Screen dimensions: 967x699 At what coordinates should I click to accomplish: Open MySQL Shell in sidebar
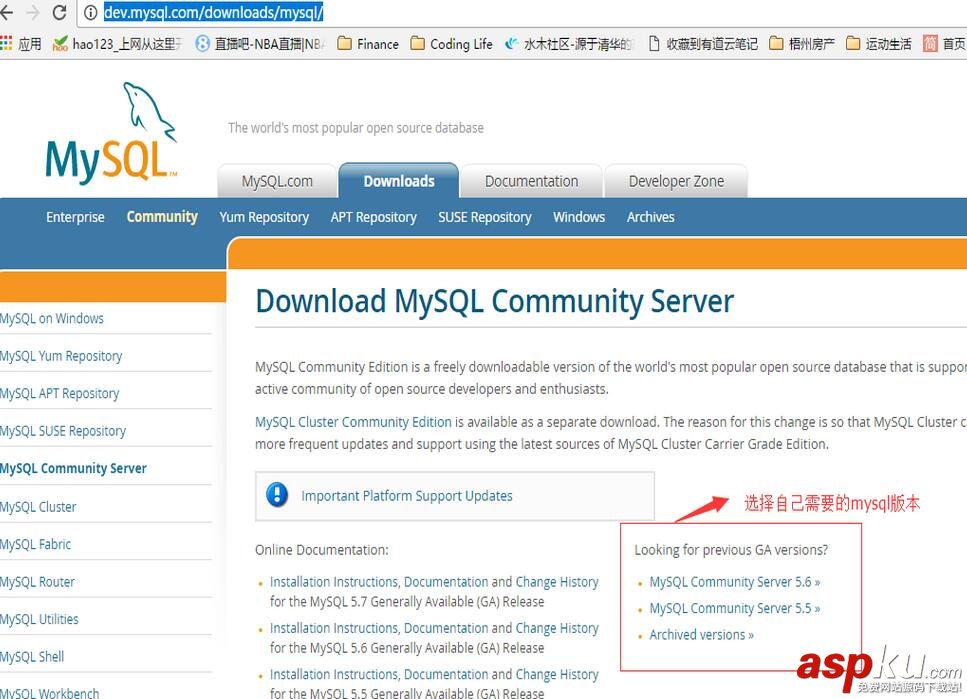point(32,656)
